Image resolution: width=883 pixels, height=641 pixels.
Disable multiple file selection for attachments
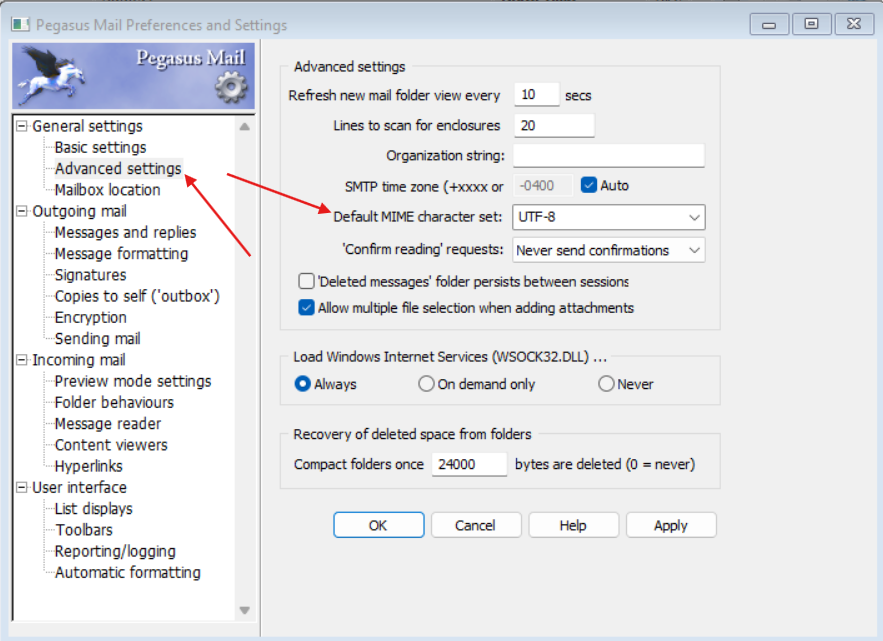point(307,308)
